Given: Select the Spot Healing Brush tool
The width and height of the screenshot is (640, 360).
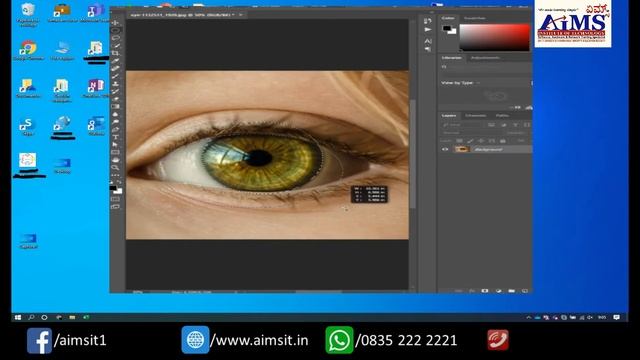Looking at the screenshot, I should click(x=116, y=68).
